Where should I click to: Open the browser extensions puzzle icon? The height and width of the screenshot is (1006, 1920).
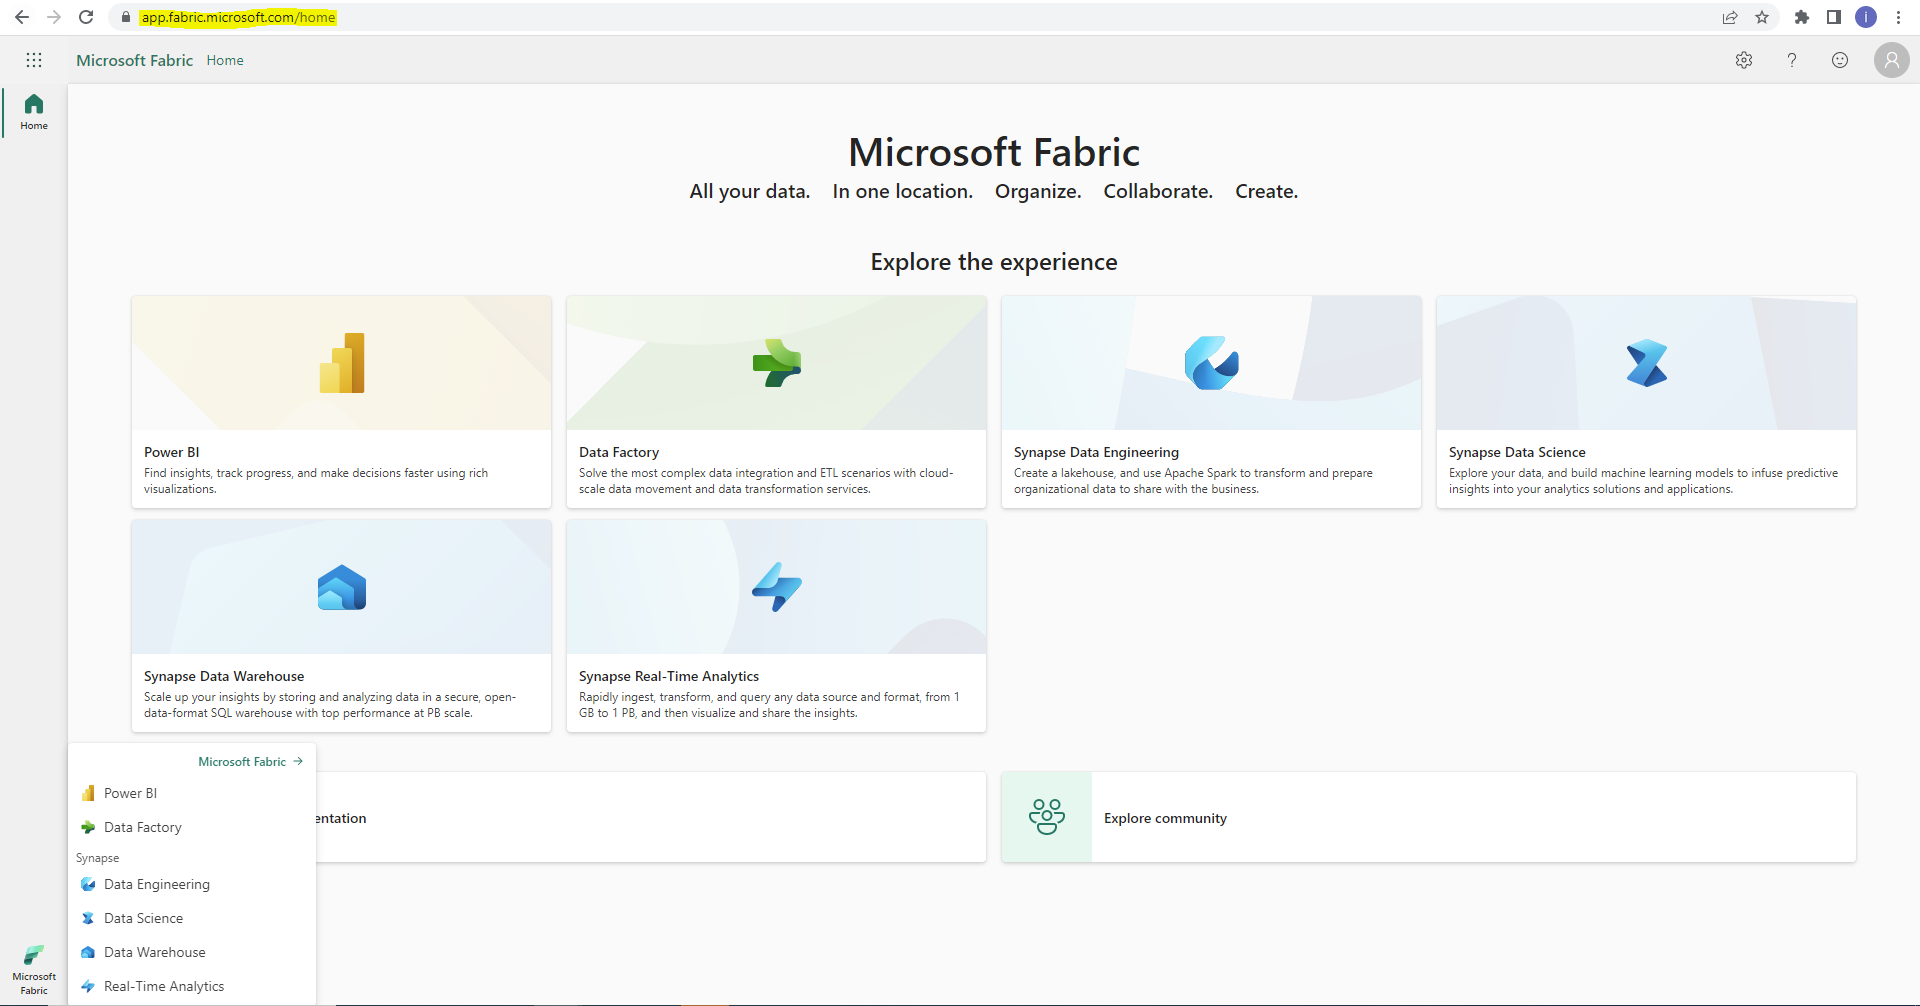(1802, 17)
